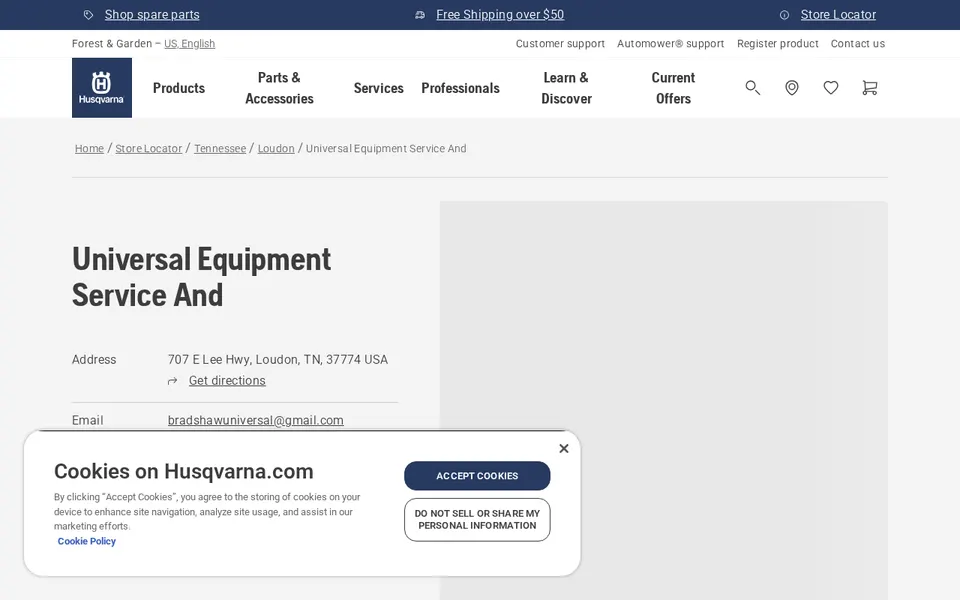This screenshot has width=960, height=600.
Task: Open the Current Offers menu
Action: 673,88
